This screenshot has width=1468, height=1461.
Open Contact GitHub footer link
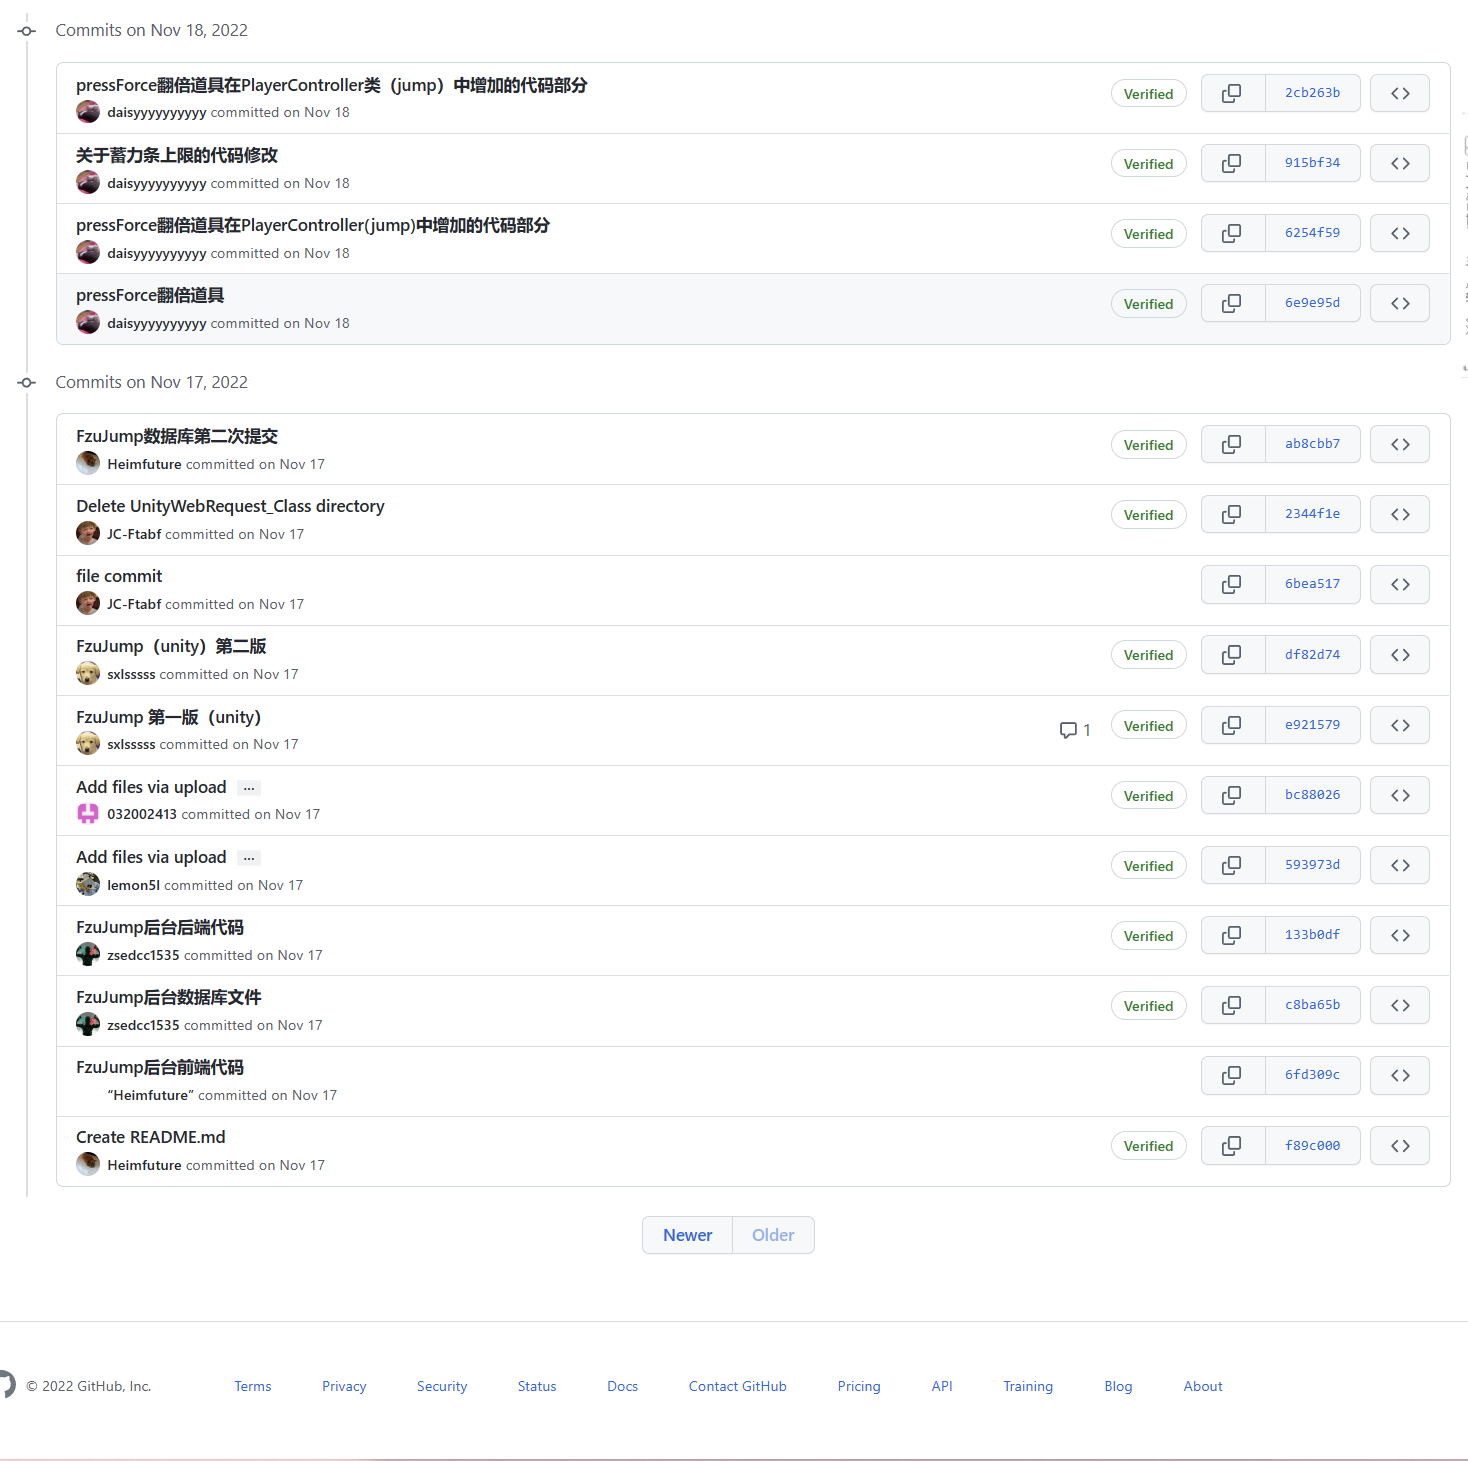click(x=738, y=1386)
